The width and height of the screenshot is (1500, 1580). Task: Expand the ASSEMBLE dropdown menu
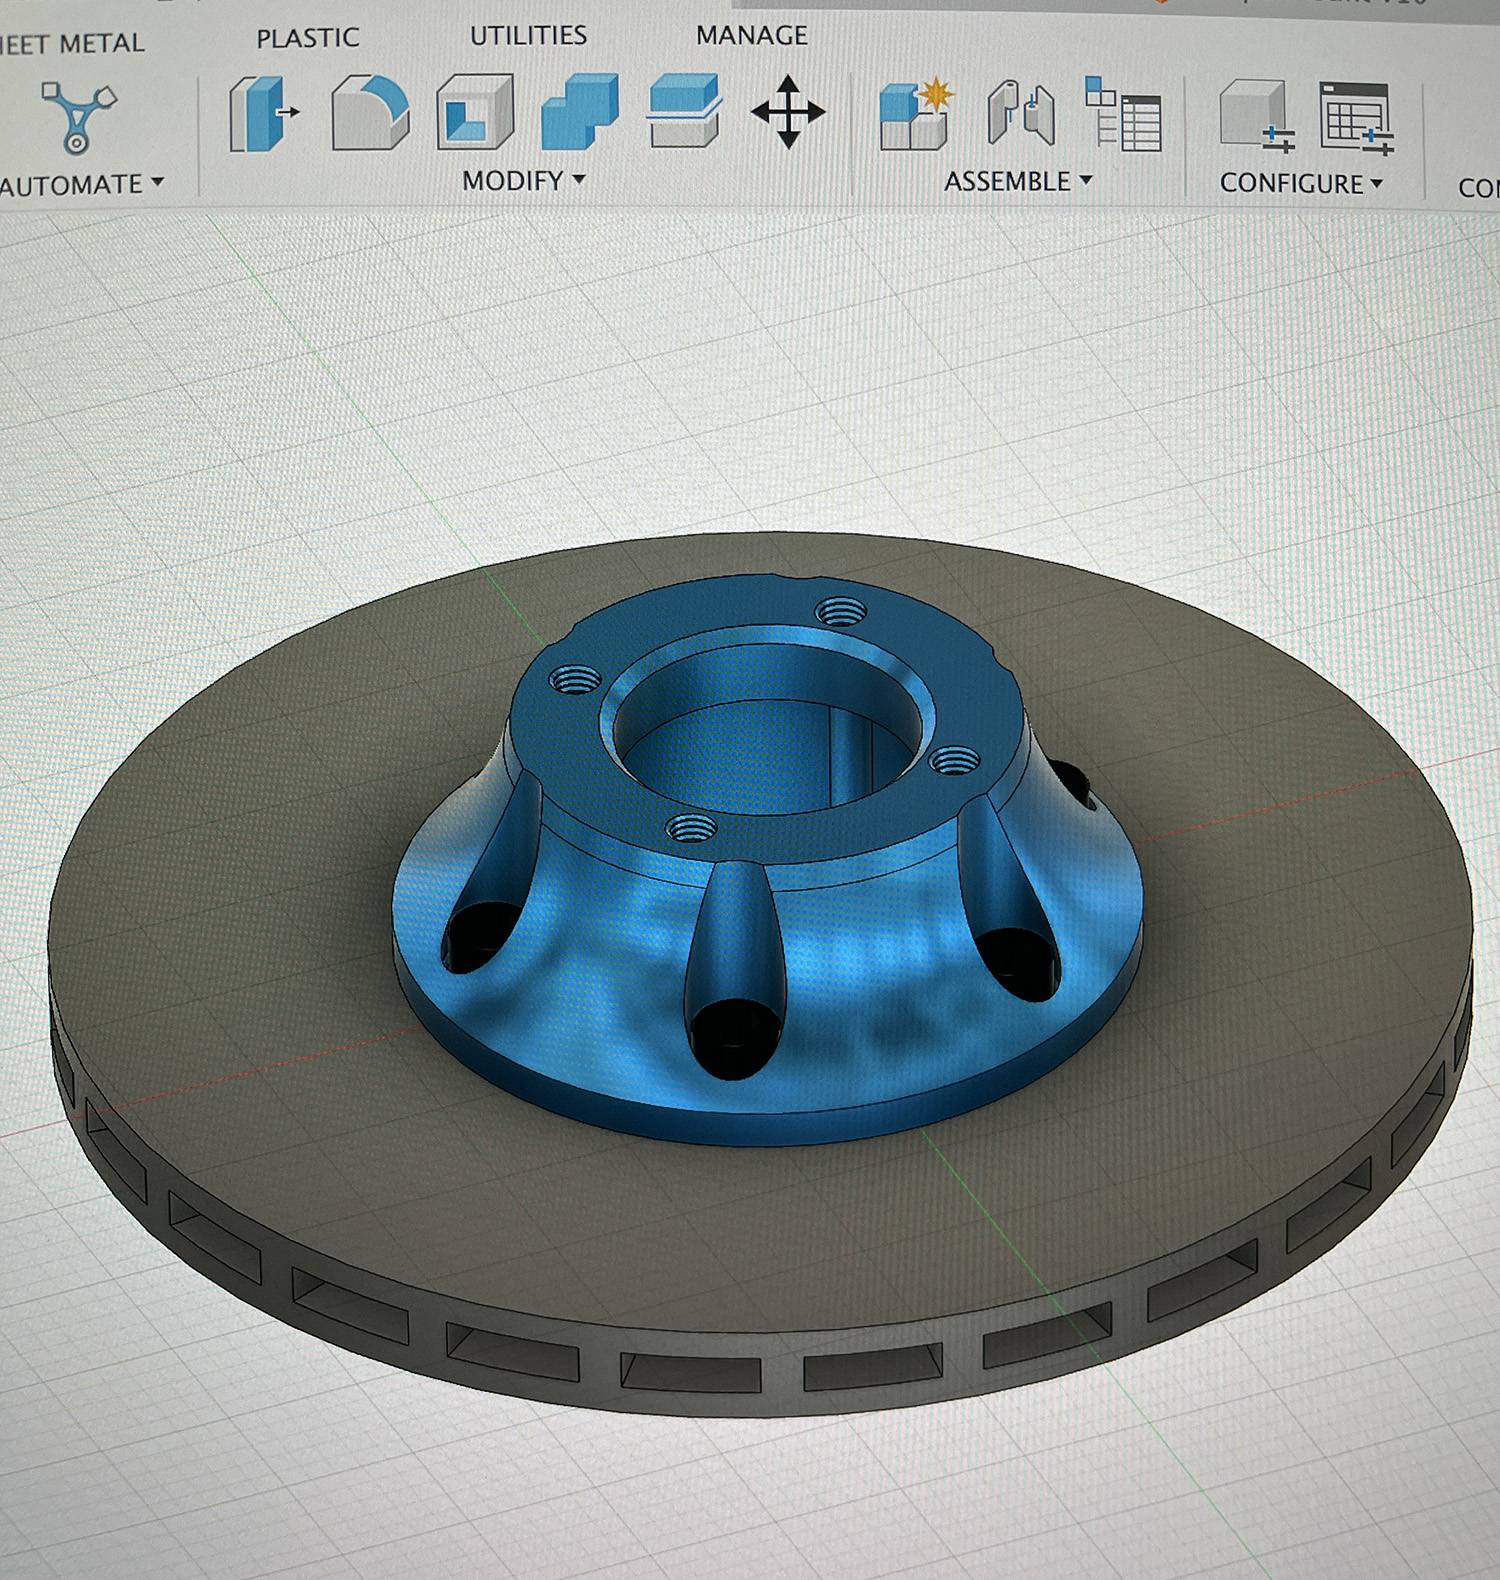(x=1018, y=182)
